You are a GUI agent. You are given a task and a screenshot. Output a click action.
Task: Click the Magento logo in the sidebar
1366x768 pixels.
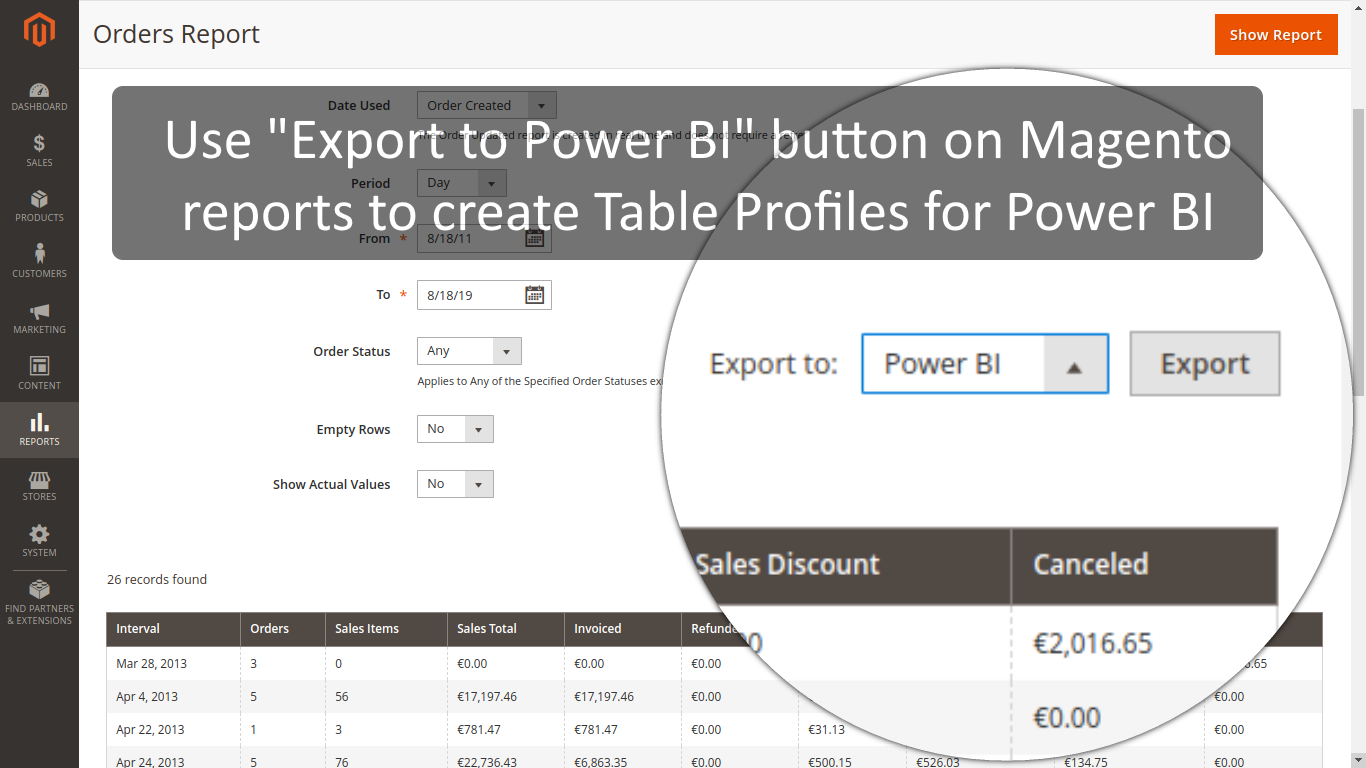click(x=39, y=30)
